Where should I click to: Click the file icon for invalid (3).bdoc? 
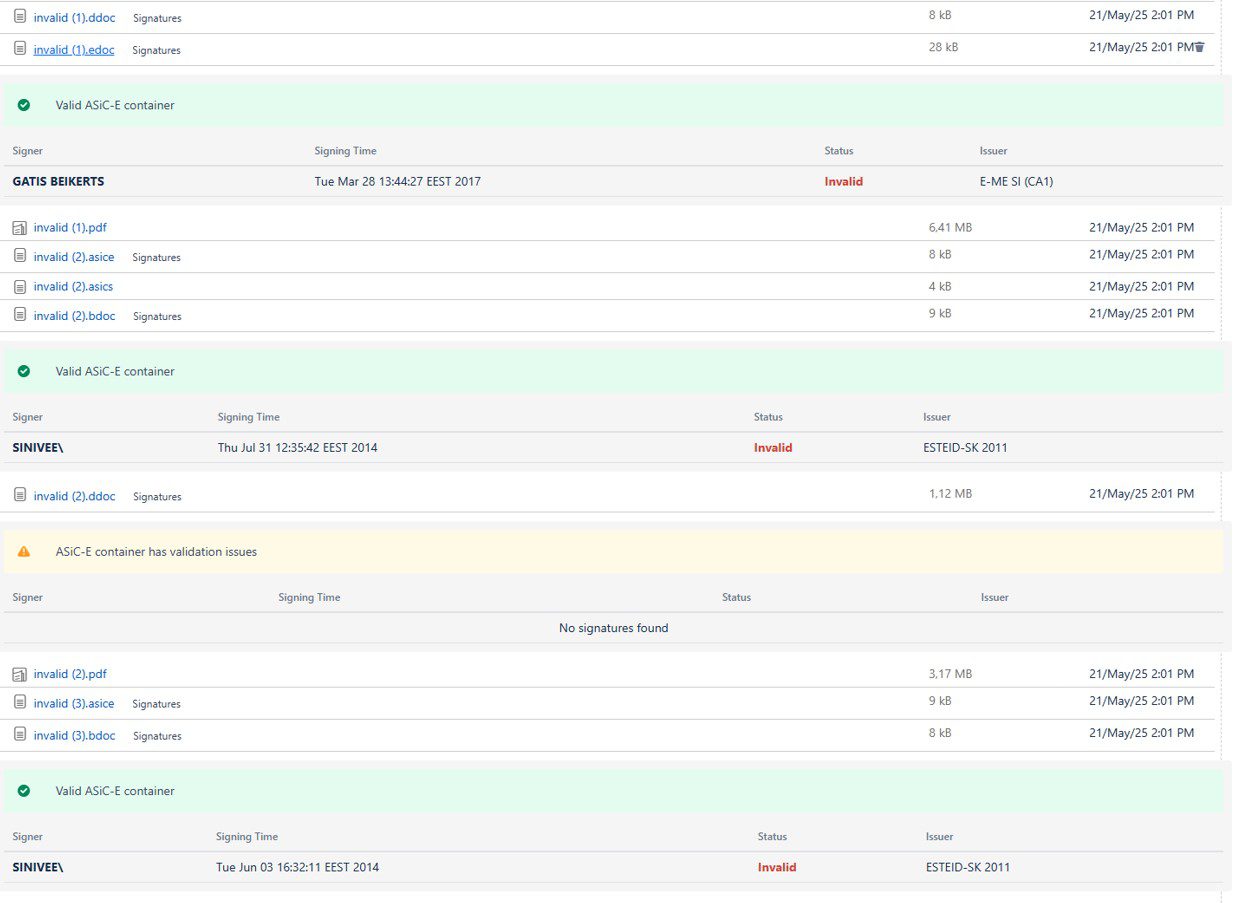coord(20,735)
